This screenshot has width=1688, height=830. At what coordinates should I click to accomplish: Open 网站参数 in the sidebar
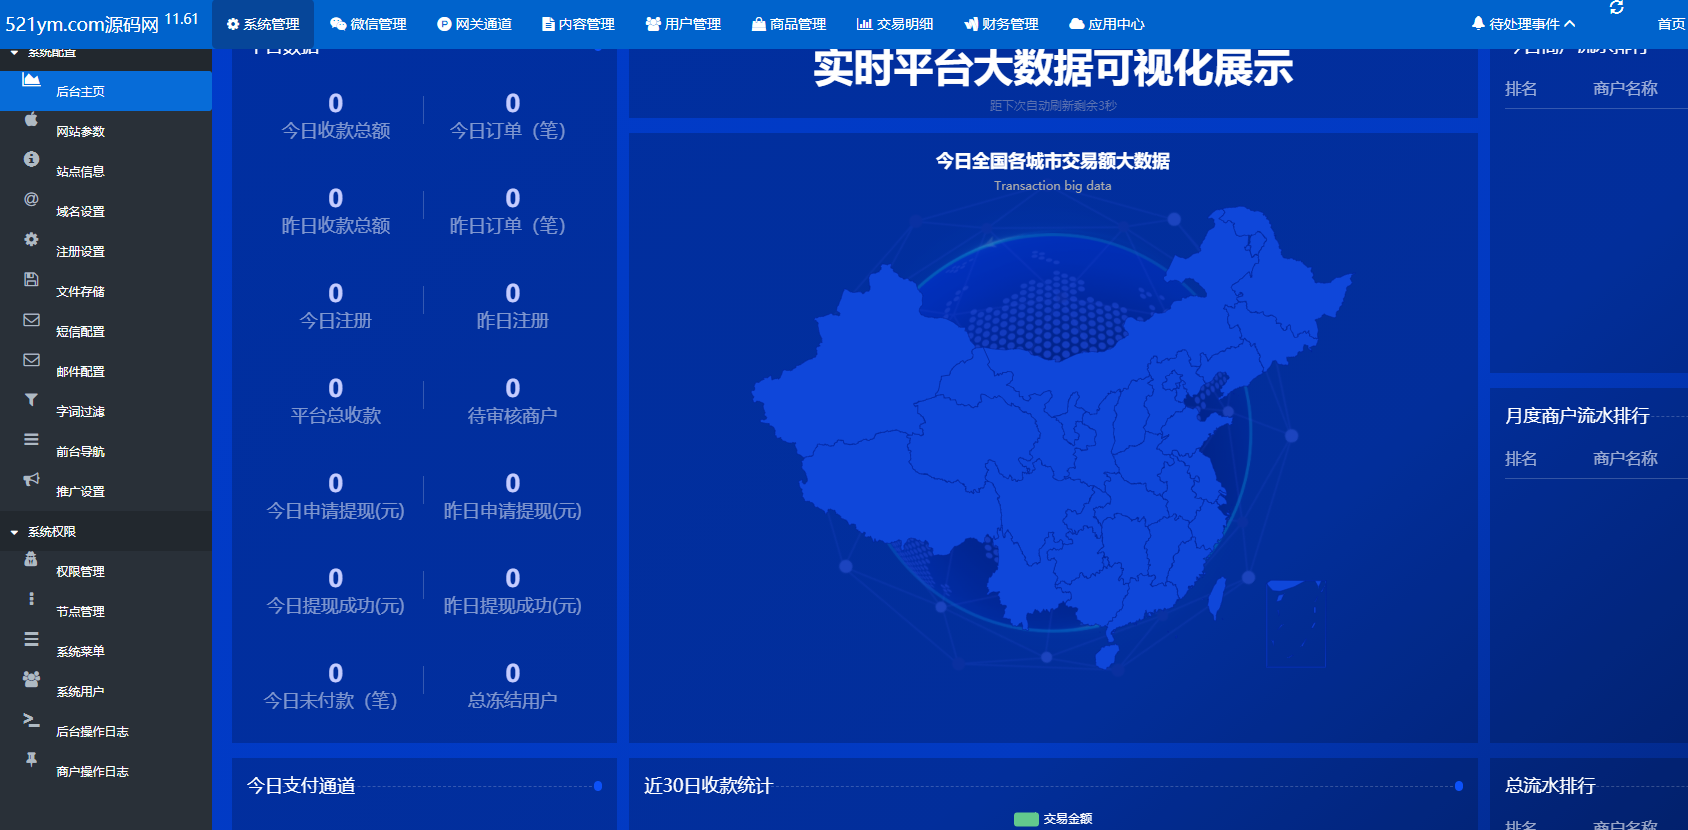click(80, 132)
